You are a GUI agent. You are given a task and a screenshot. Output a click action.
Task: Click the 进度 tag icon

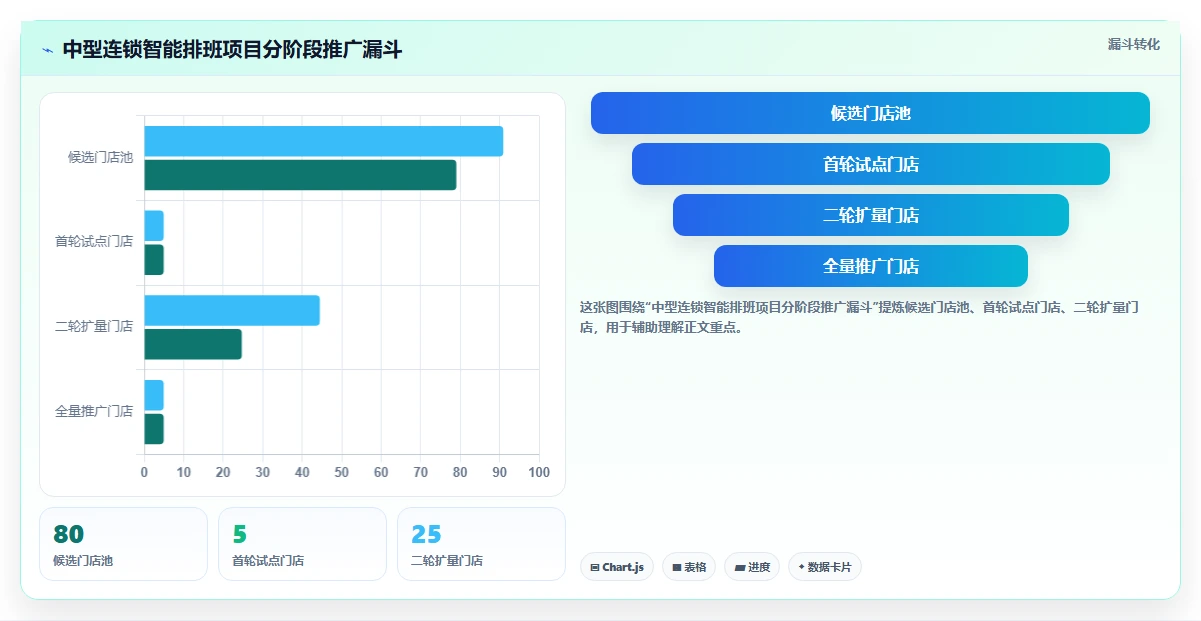click(x=740, y=567)
